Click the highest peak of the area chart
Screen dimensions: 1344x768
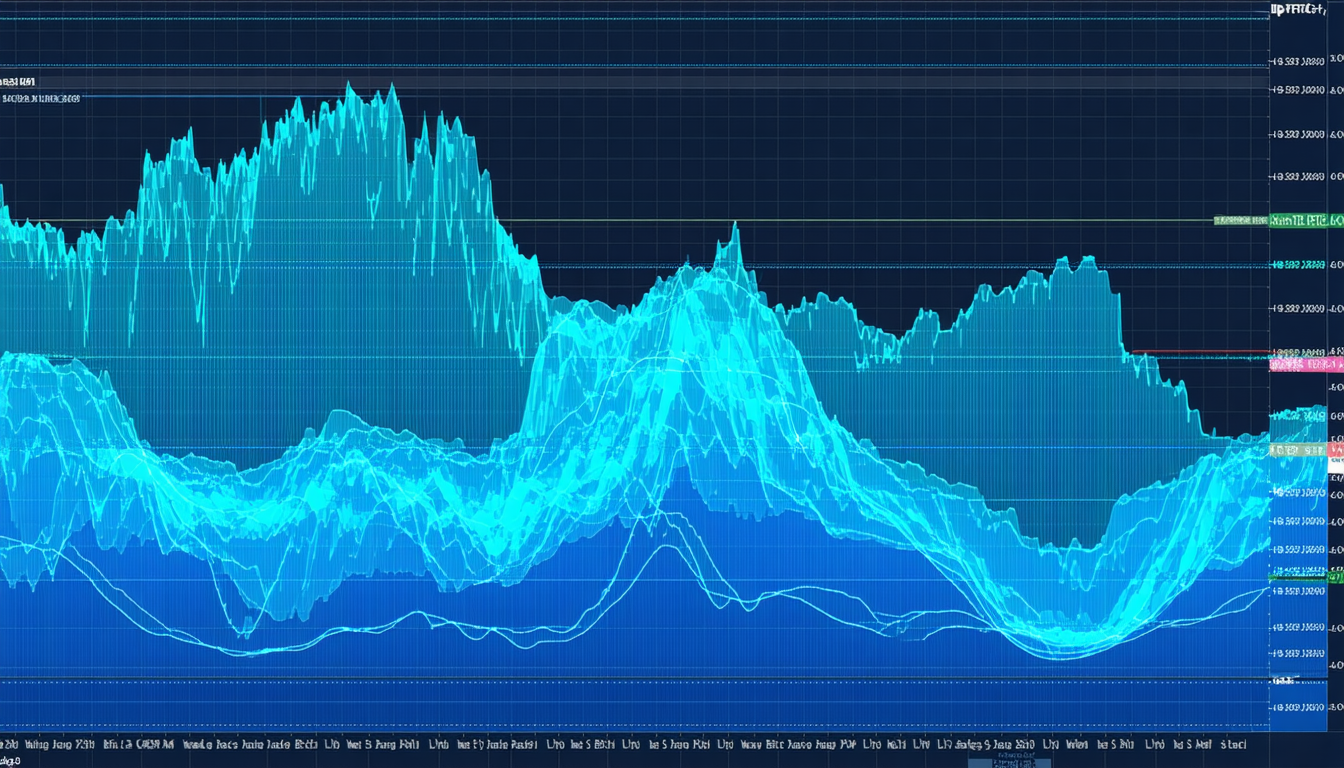(350, 86)
